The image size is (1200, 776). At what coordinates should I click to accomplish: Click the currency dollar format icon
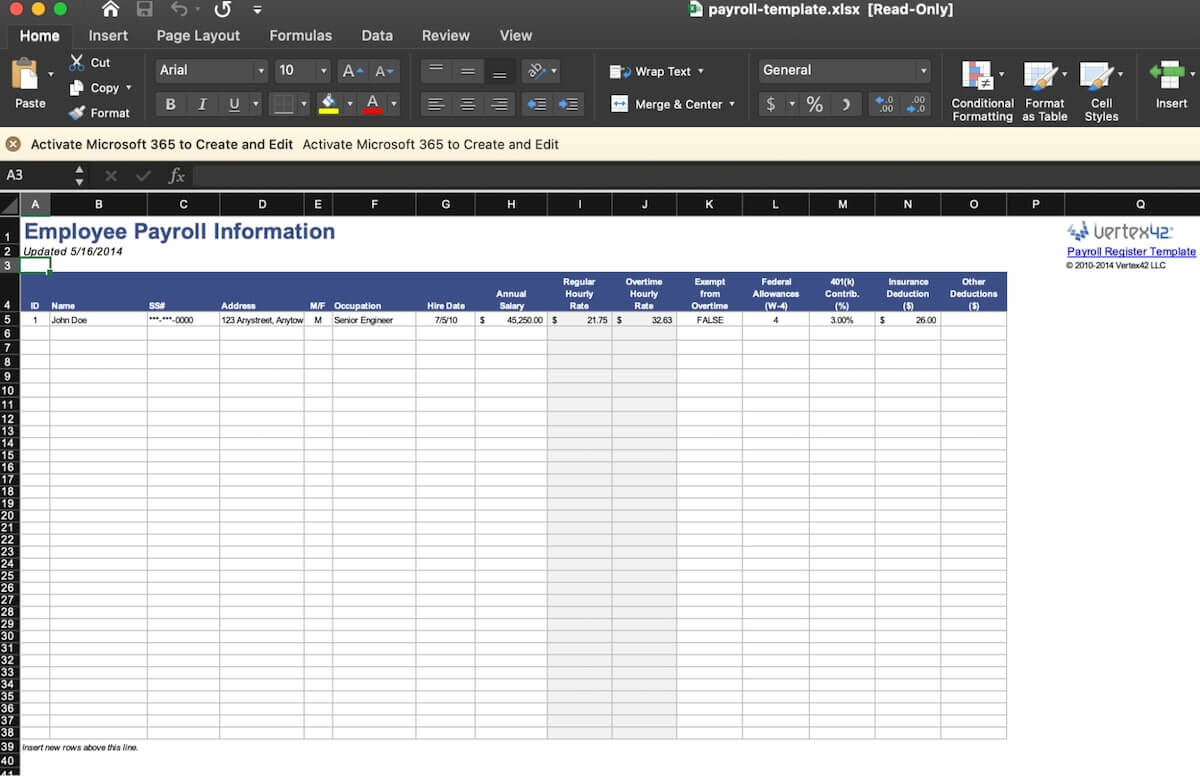click(x=771, y=104)
